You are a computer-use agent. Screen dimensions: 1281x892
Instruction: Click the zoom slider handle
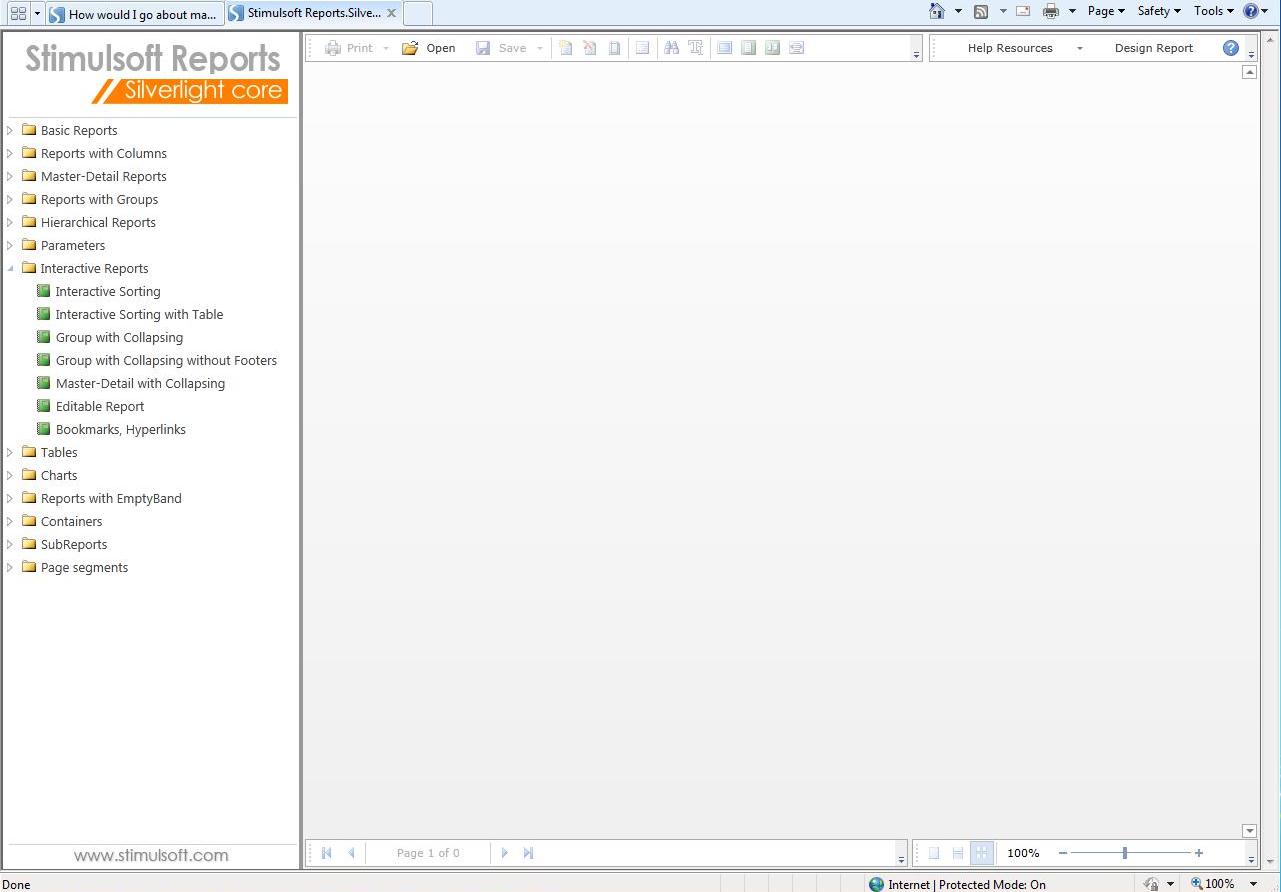1125,853
